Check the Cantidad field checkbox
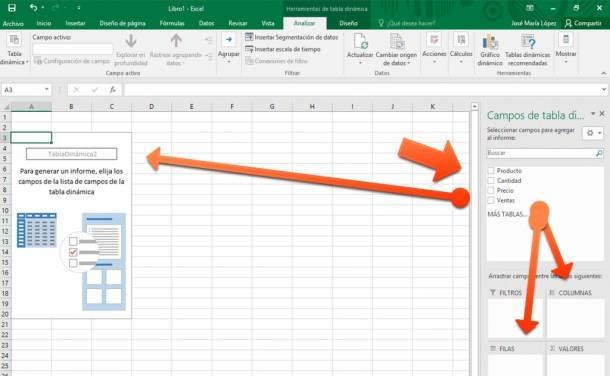This screenshot has width=610, height=376. [491, 180]
